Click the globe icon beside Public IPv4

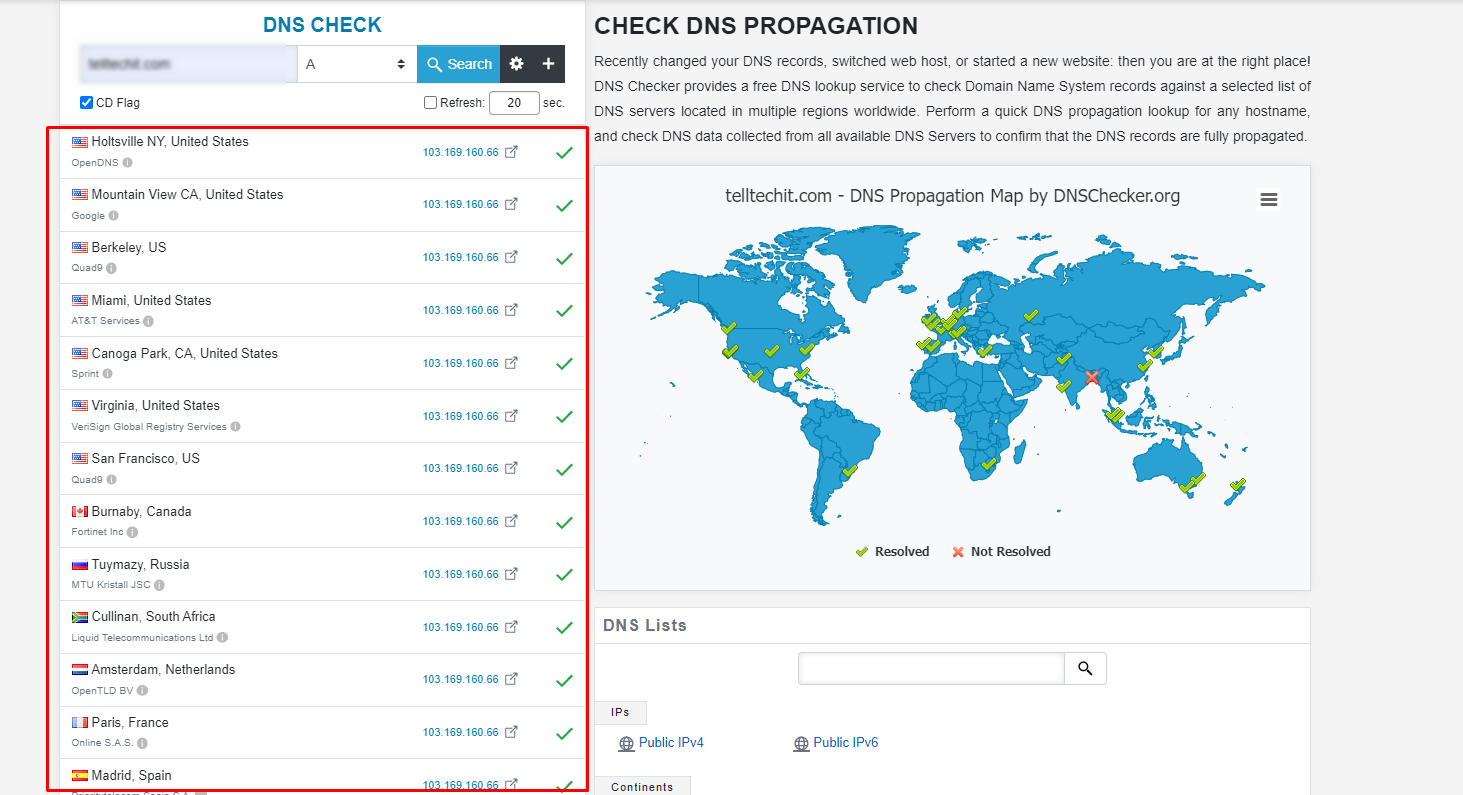[626, 743]
